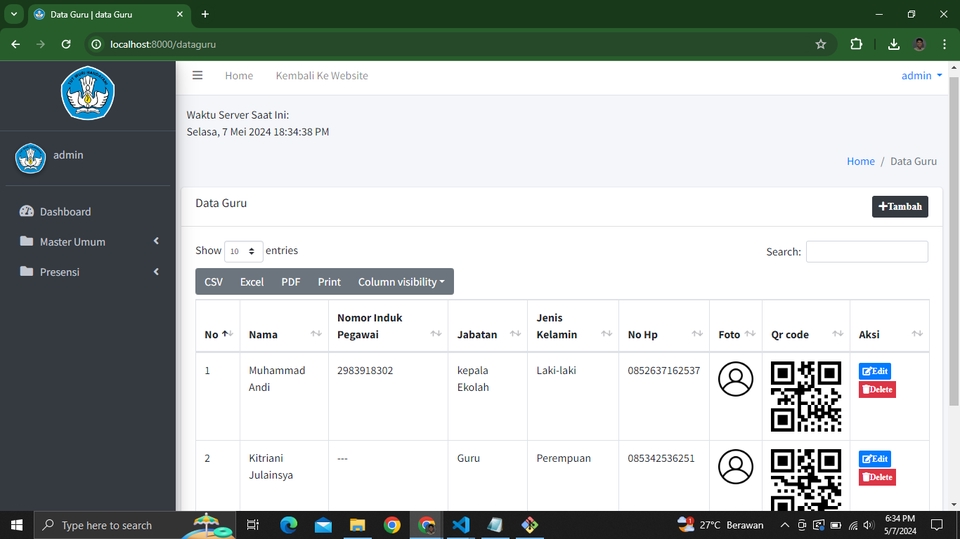This screenshot has width=960, height=539.
Task: Toggle the sidebar hamburger menu
Action: (x=197, y=75)
